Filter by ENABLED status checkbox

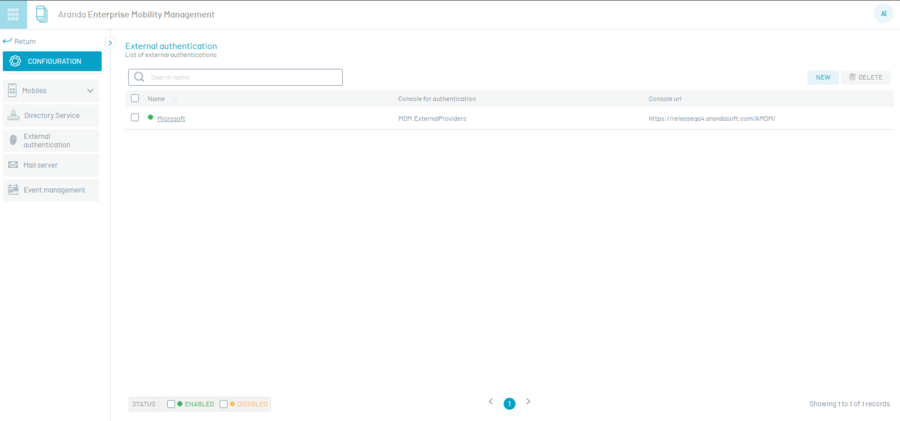[171, 404]
